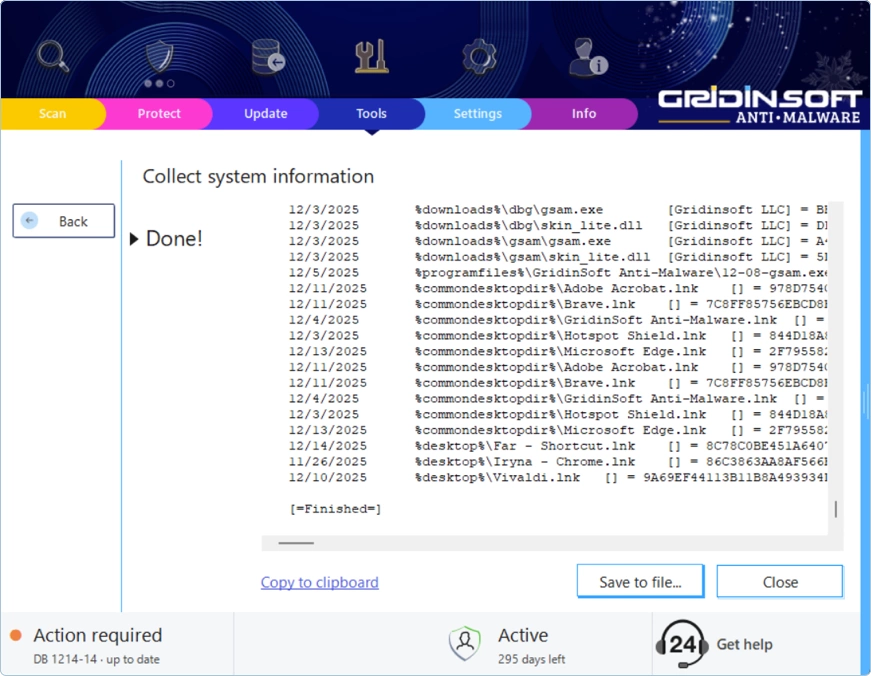Screen dimensions: 871x676
Task: Click the Save to file button
Action: point(640,581)
